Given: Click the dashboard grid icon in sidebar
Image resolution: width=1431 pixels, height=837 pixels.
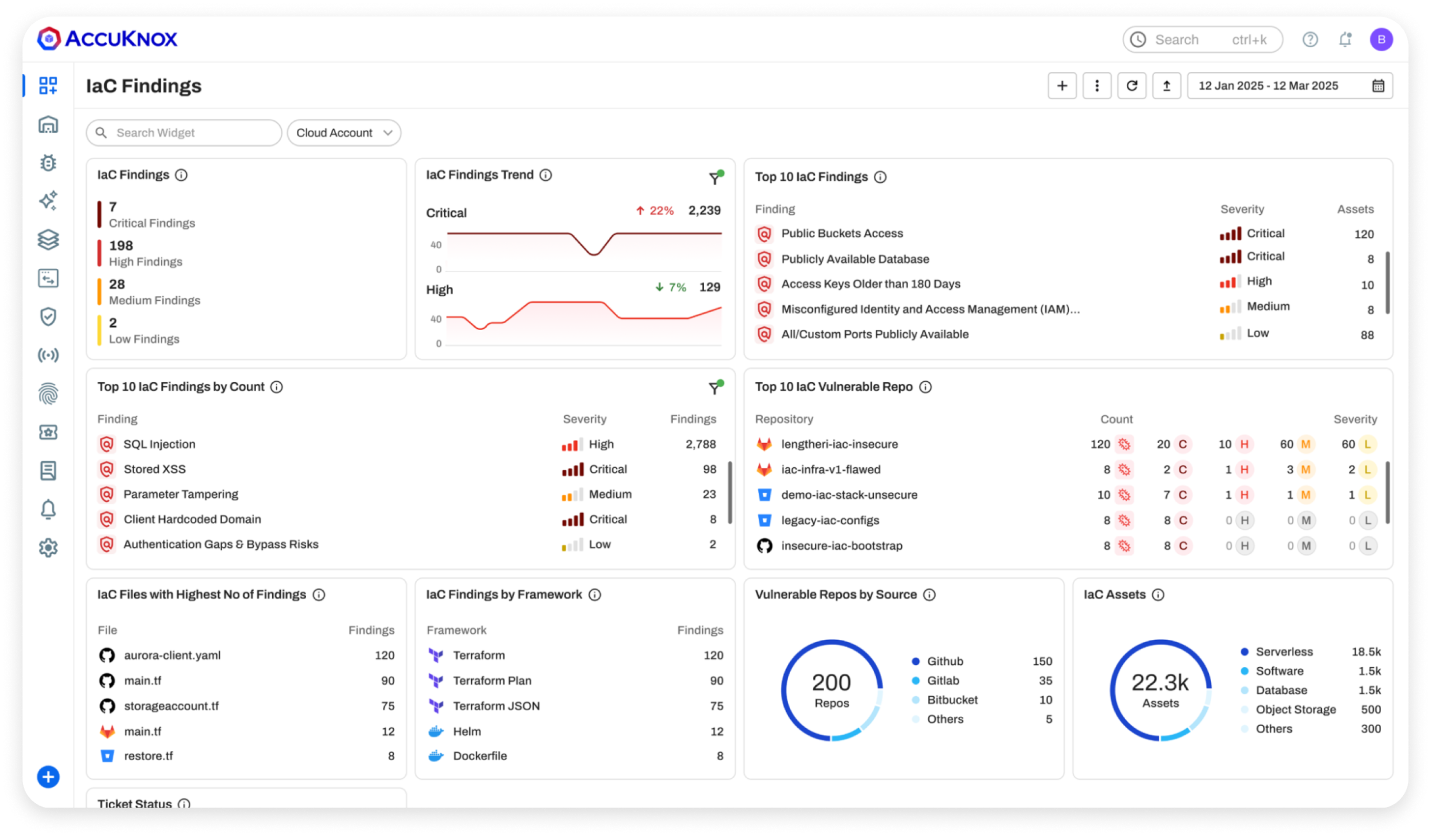Looking at the screenshot, I should pyautogui.click(x=48, y=86).
